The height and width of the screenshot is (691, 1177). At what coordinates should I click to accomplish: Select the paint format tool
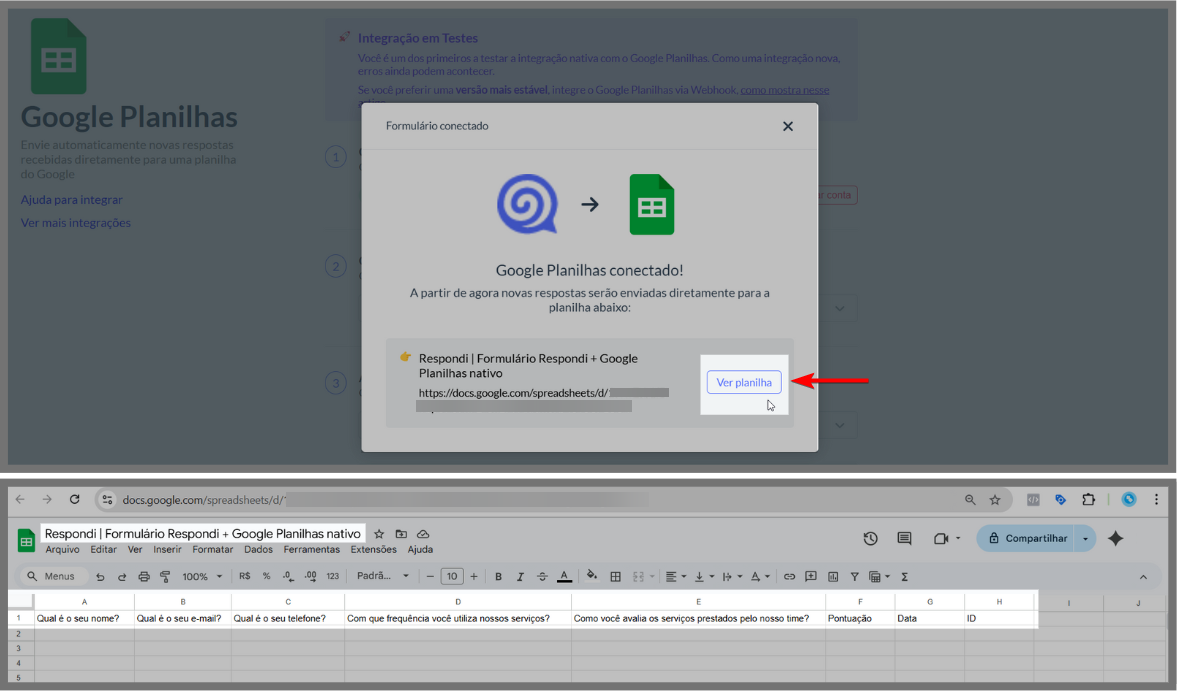coord(165,576)
